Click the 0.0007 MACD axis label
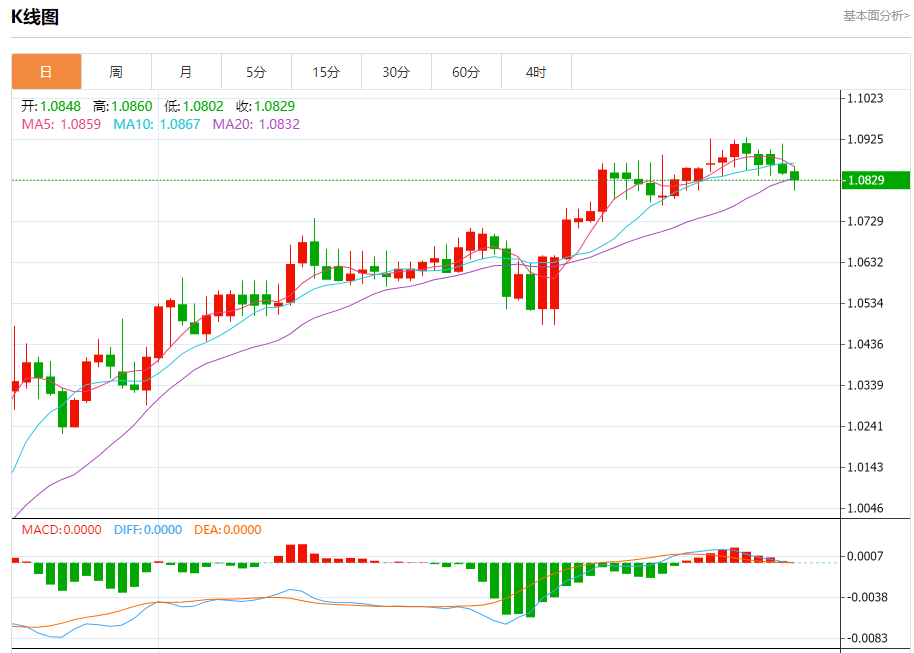Image resolution: width=914 pixels, height=653 pixels. click(867, 556)
